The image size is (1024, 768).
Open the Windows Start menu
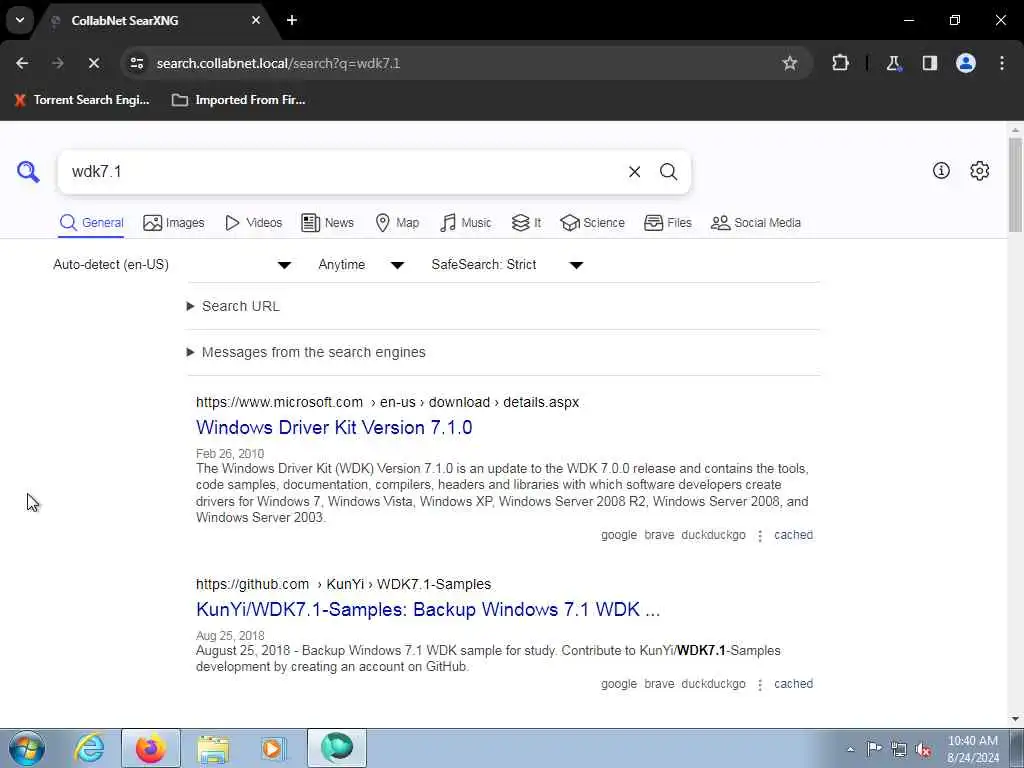27,748
